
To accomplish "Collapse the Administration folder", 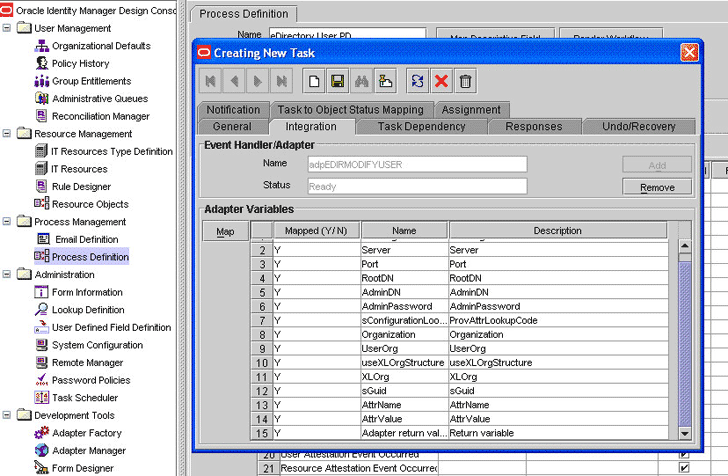I will pyautogui.click(x=6, y=274).
